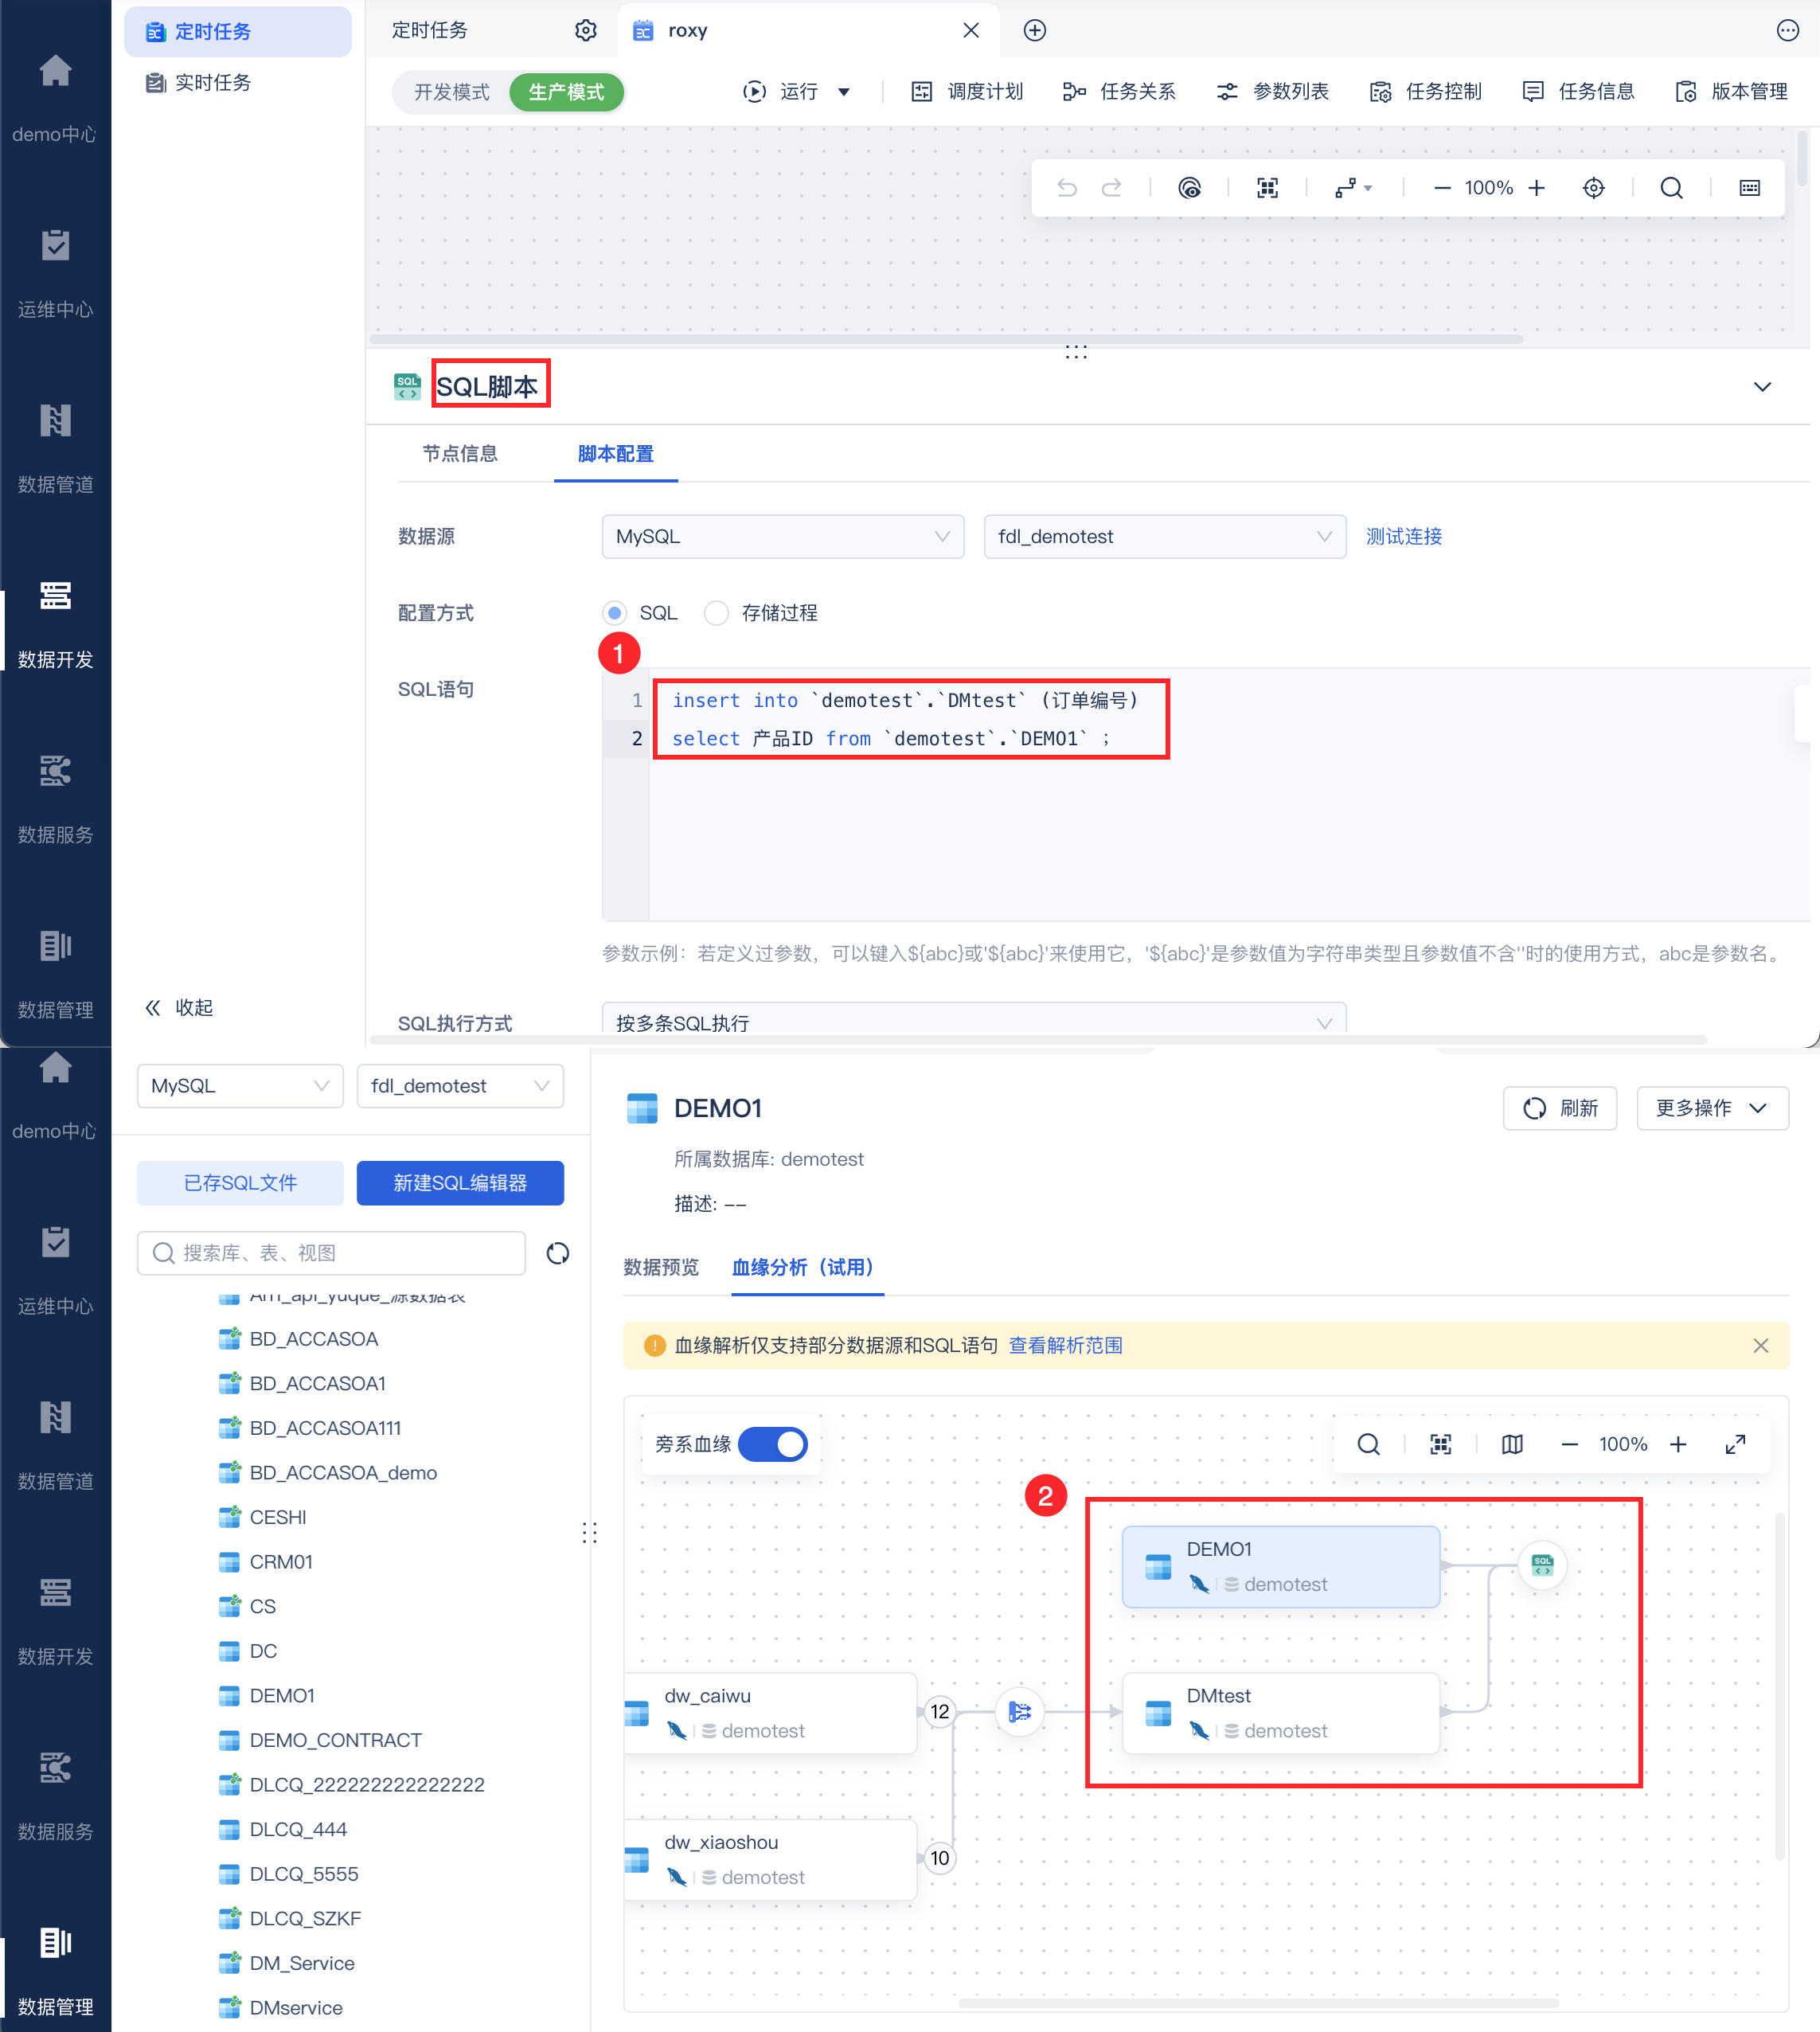Image resolution: width=1820 pixels, height=2032 pixels.
Task: Click the canvas locate/center target icon
Action: pos(1593,188)
